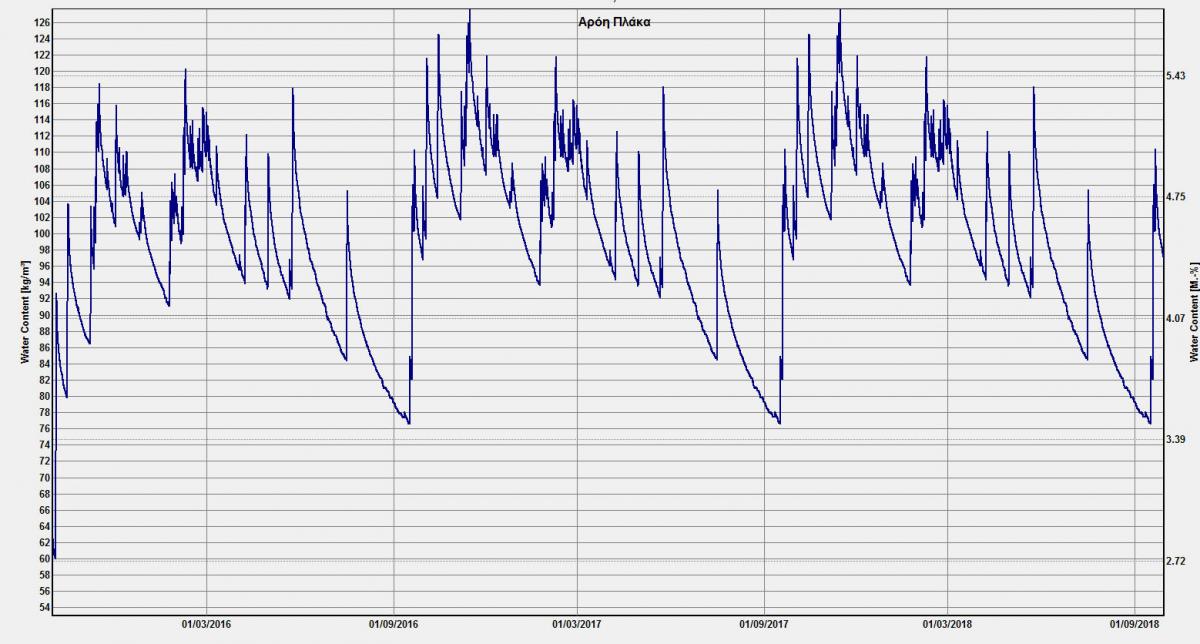Click the 54 tick on left axis

click(43, 607)
